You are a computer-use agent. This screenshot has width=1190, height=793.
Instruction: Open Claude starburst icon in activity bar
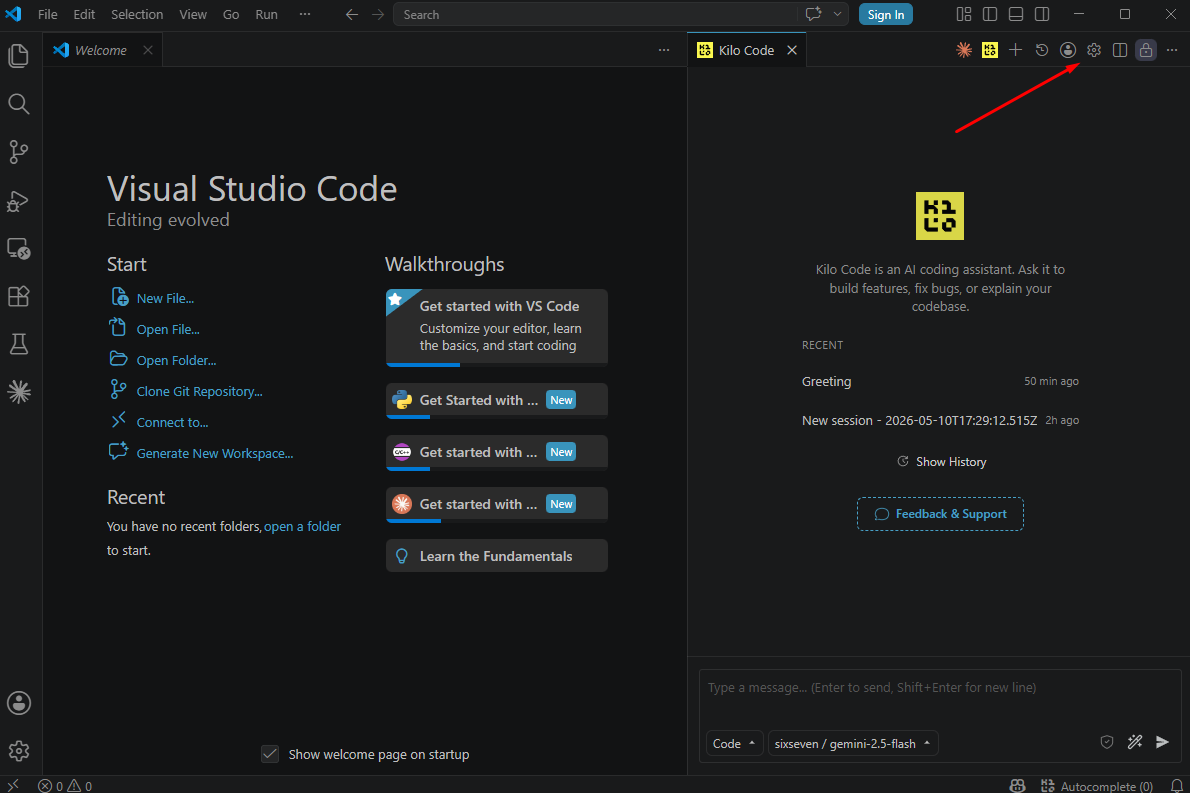click(19, 392)
